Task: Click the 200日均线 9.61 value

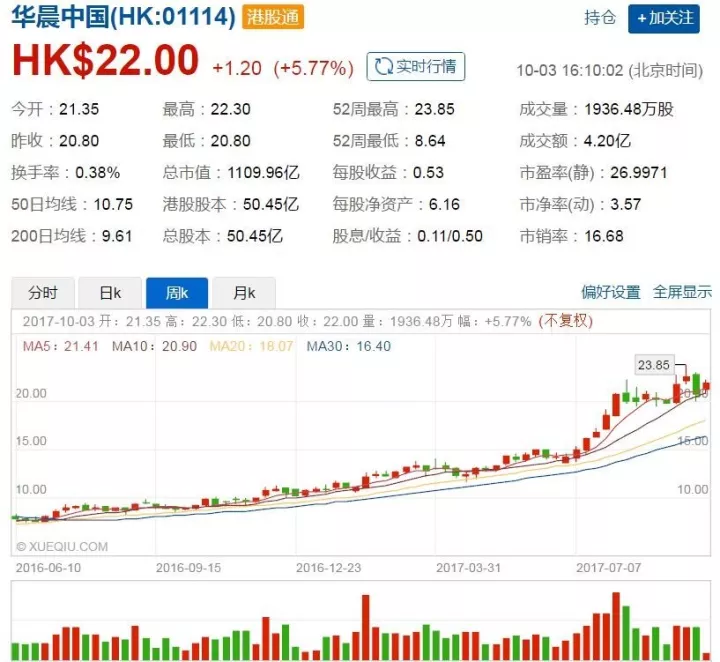Action: pyautogui.click(x=117, y=236)
